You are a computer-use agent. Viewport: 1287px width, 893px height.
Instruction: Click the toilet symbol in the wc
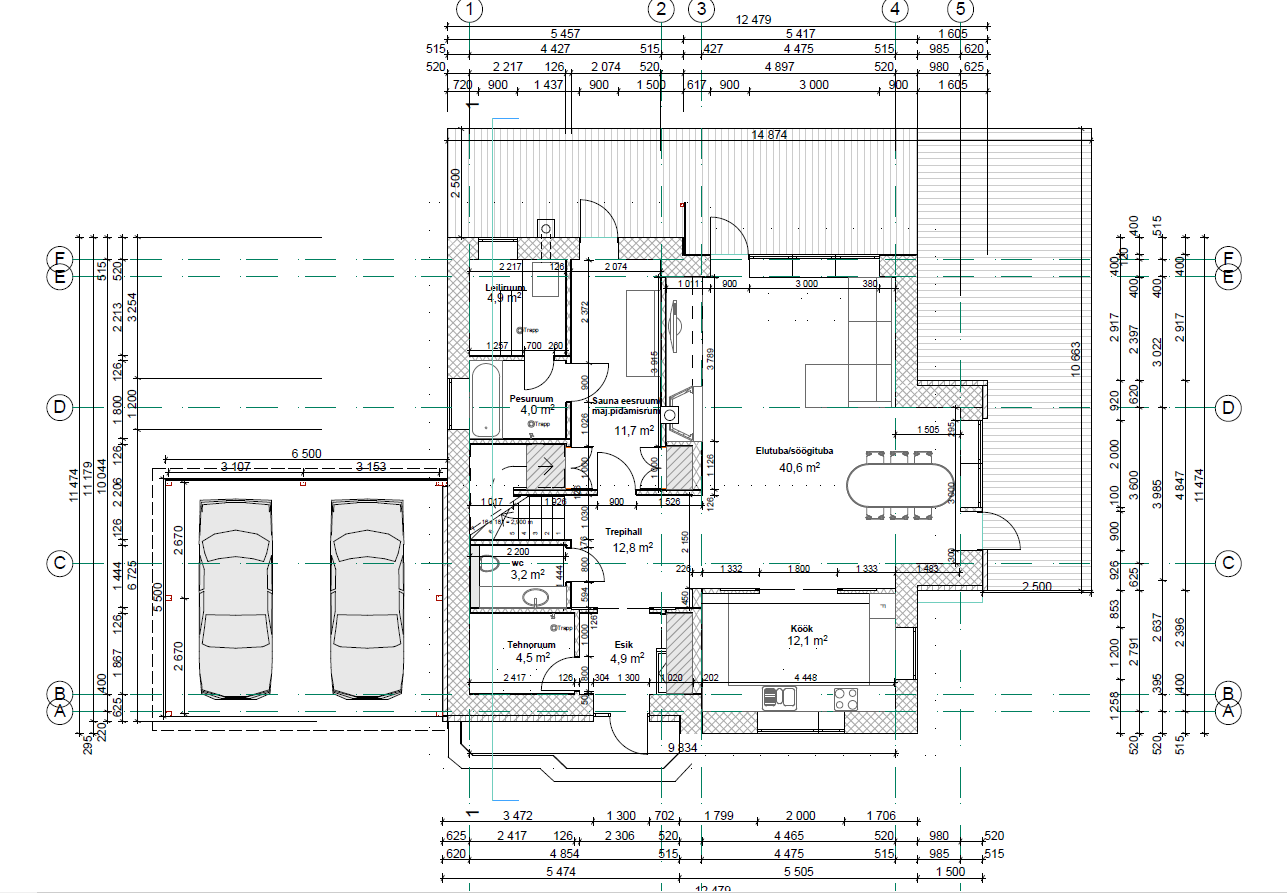point(489,564)
